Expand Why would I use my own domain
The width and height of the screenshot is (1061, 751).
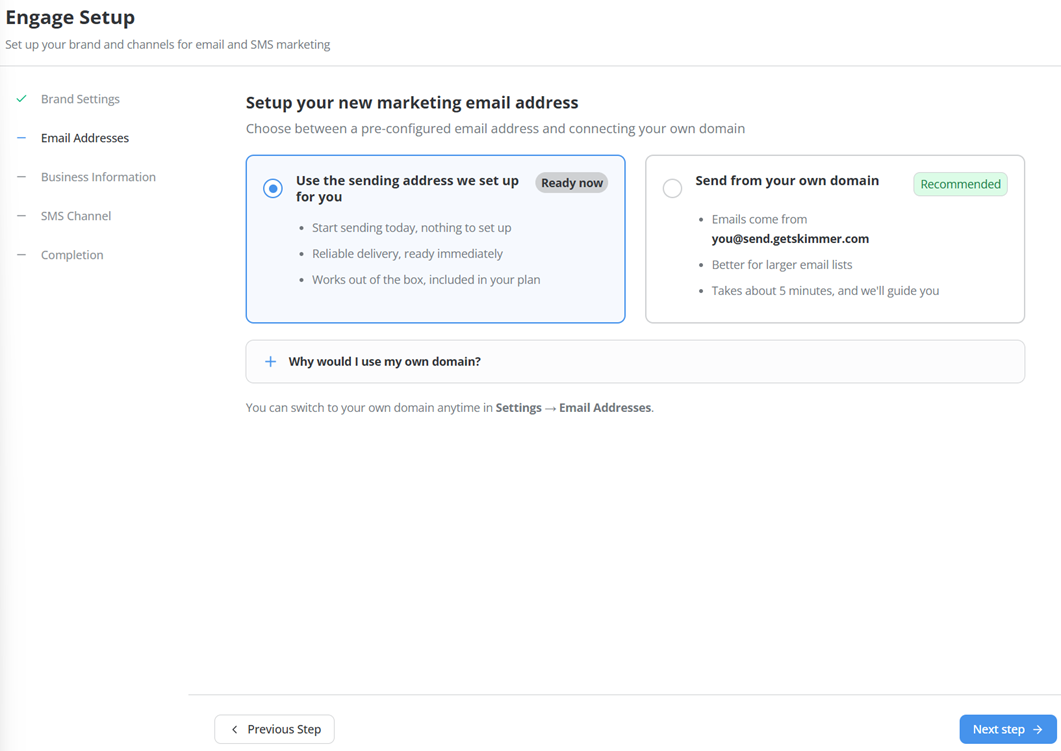tap(635, 361)
